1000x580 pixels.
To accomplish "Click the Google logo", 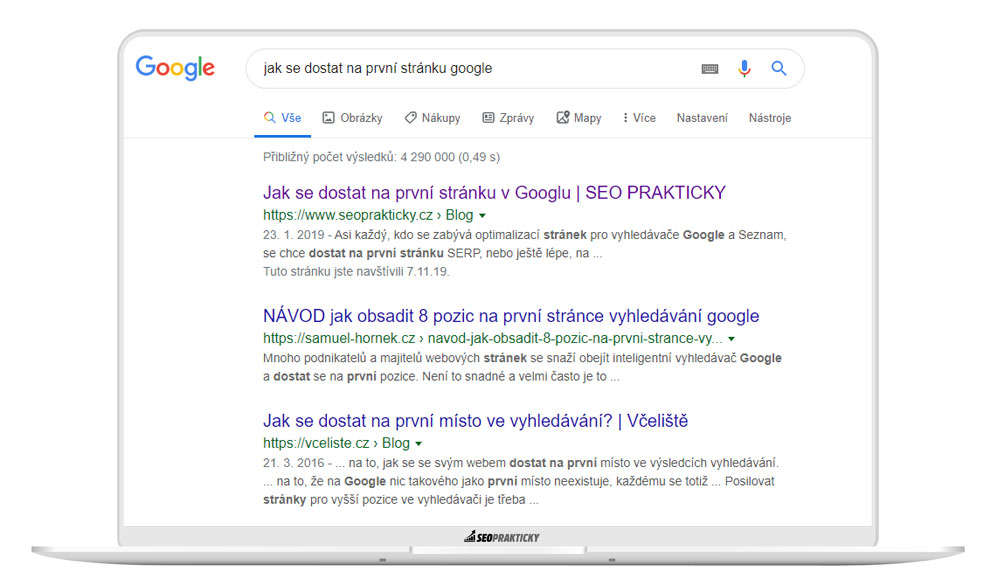I will [x=175, y=68].
